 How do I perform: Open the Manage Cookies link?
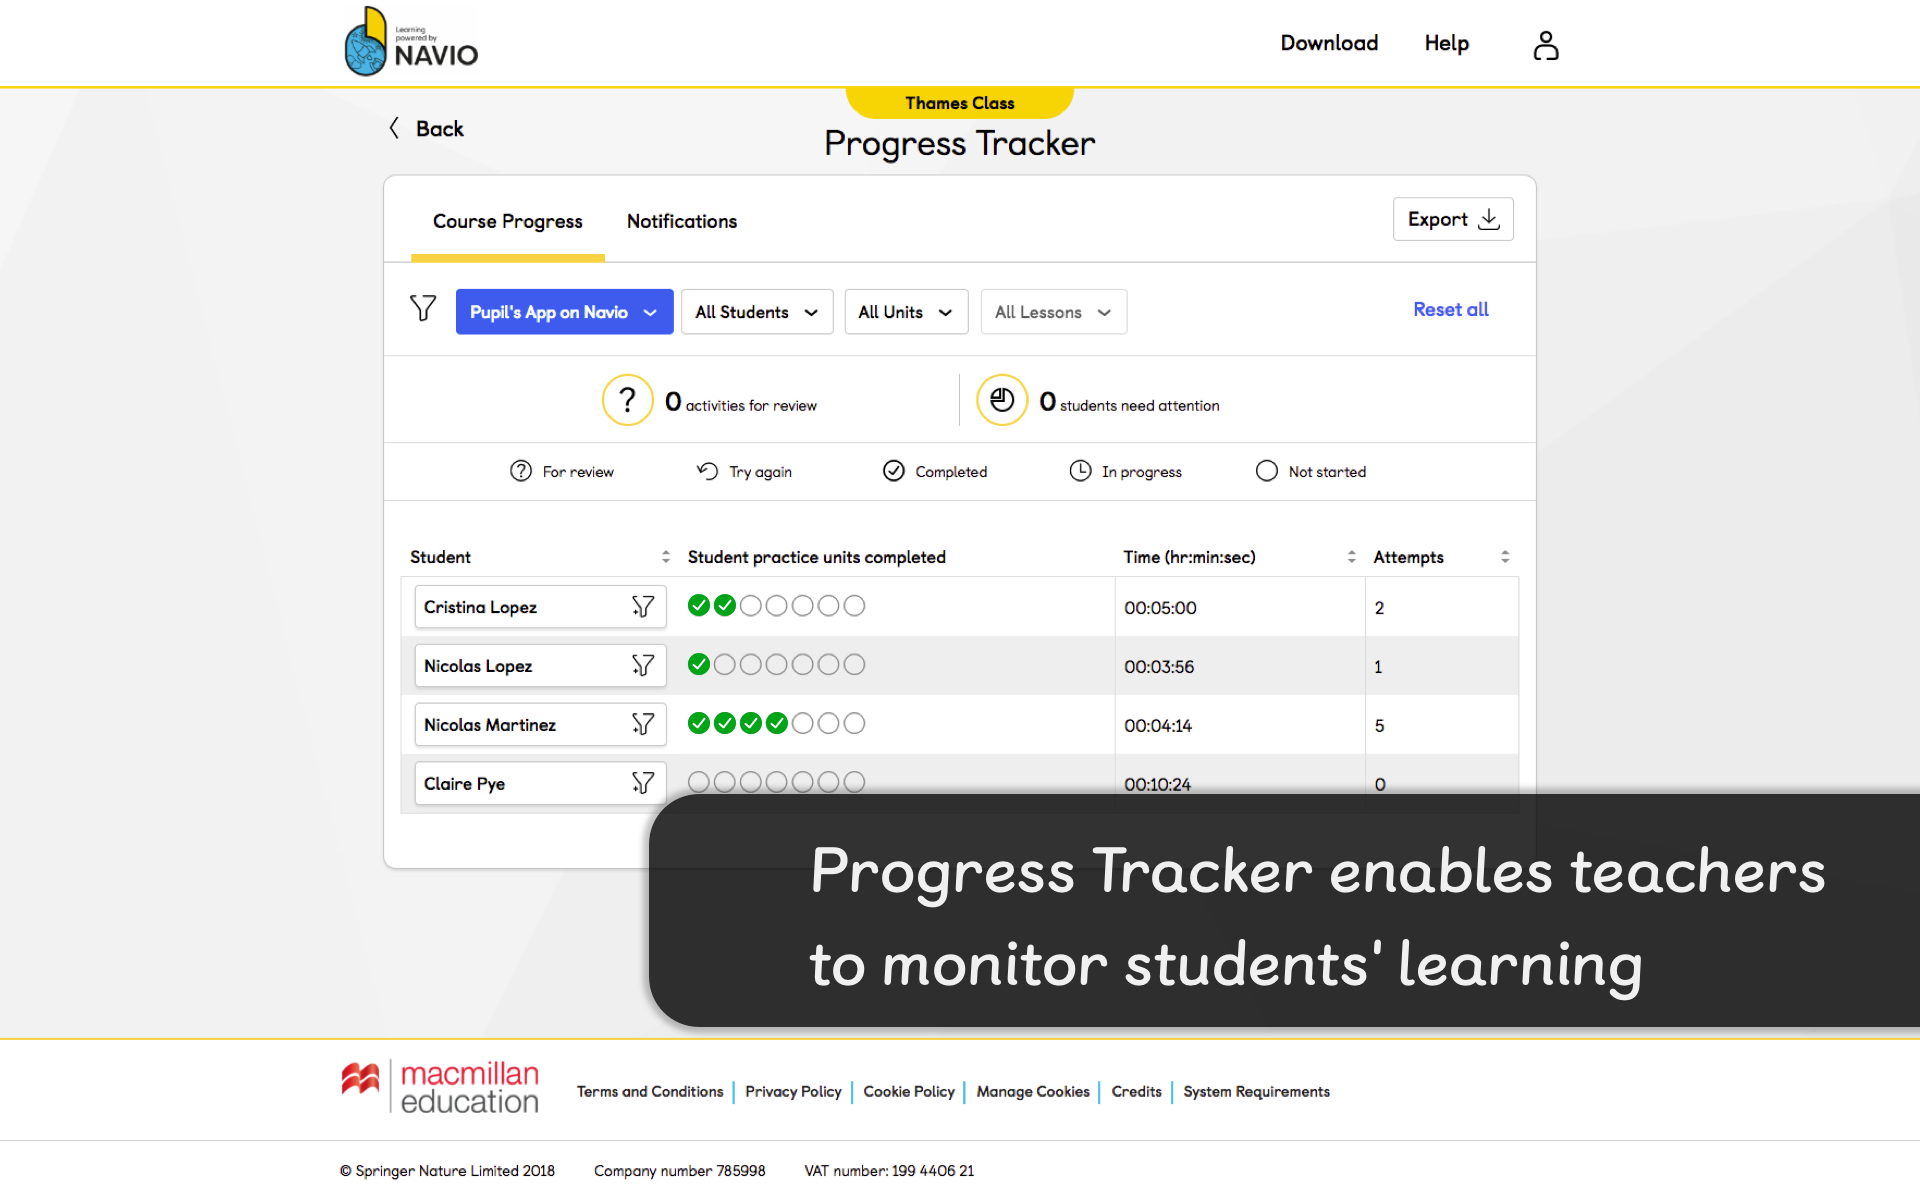click(1033, 1092)
